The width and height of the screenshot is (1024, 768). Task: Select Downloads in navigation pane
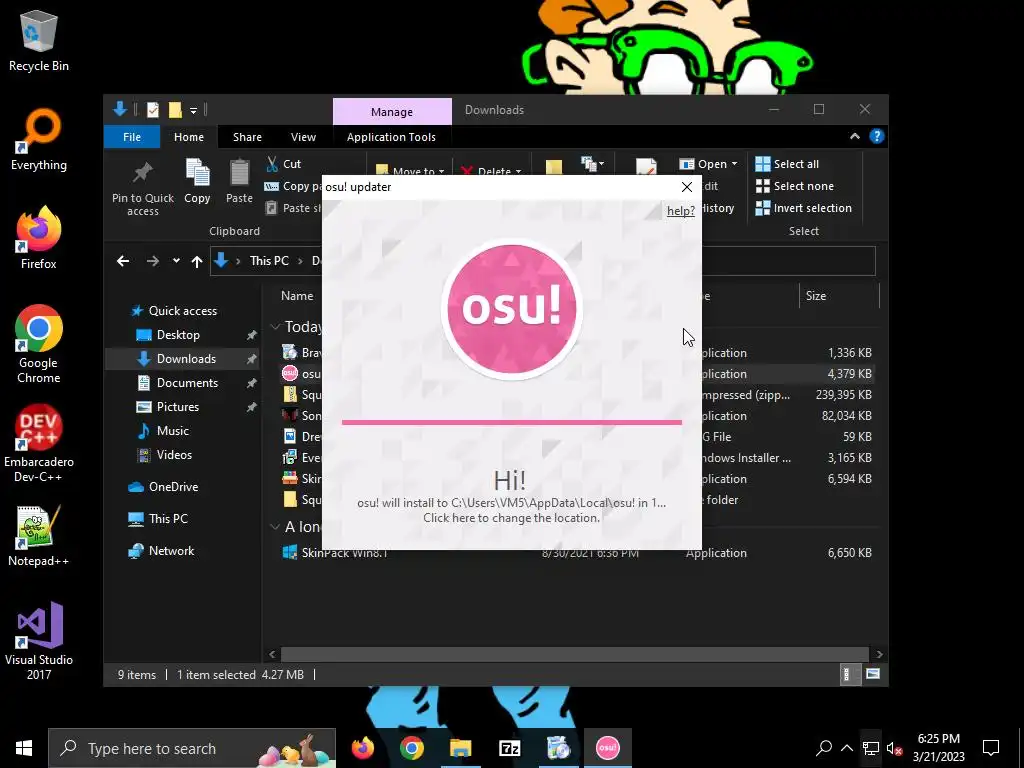[182, 359]
